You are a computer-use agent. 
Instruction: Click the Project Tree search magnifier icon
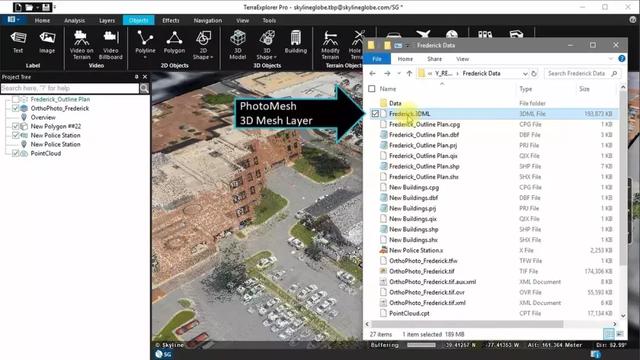144,88
